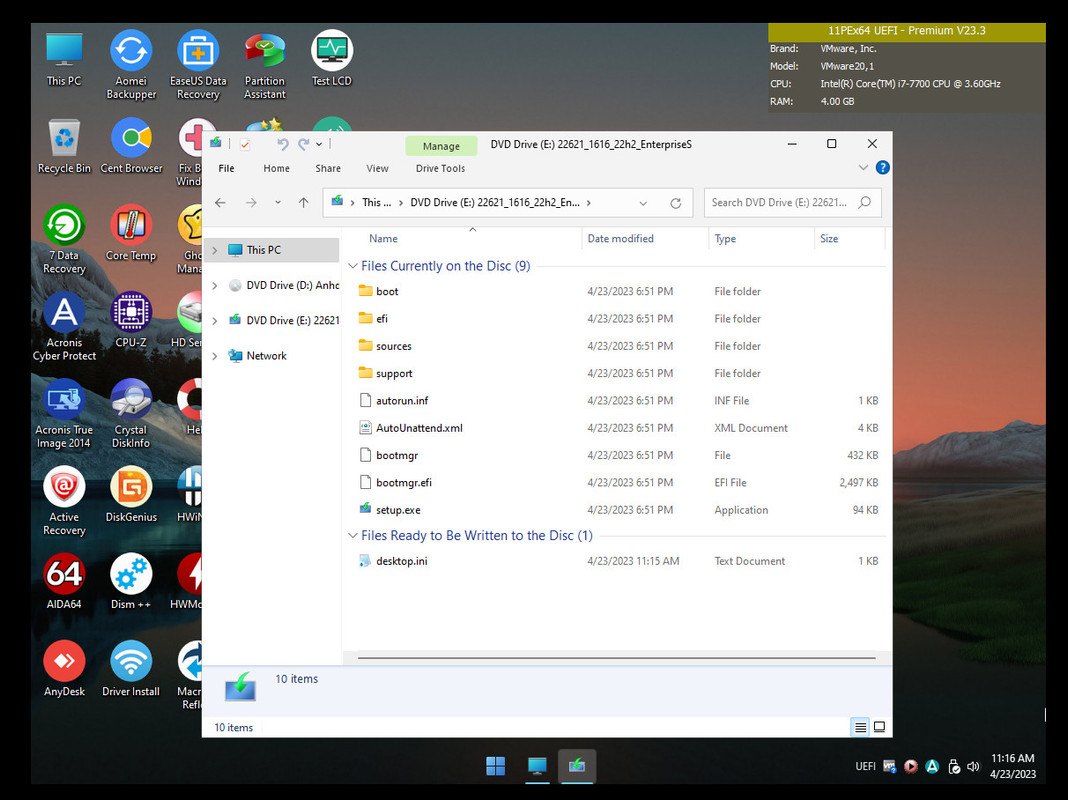The image size is (1068, 800).
Task: Collapse Files Currently on the Disc group
Action: [x=353, y=266]
